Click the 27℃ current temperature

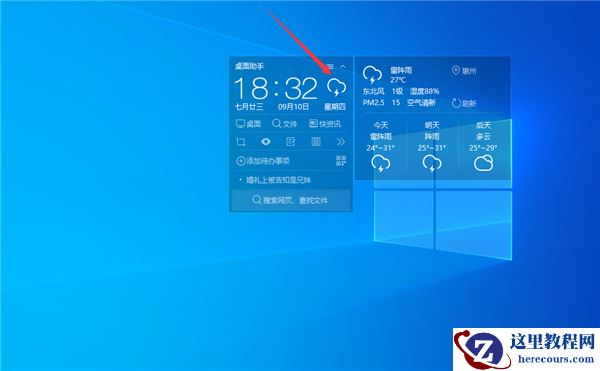398,80
